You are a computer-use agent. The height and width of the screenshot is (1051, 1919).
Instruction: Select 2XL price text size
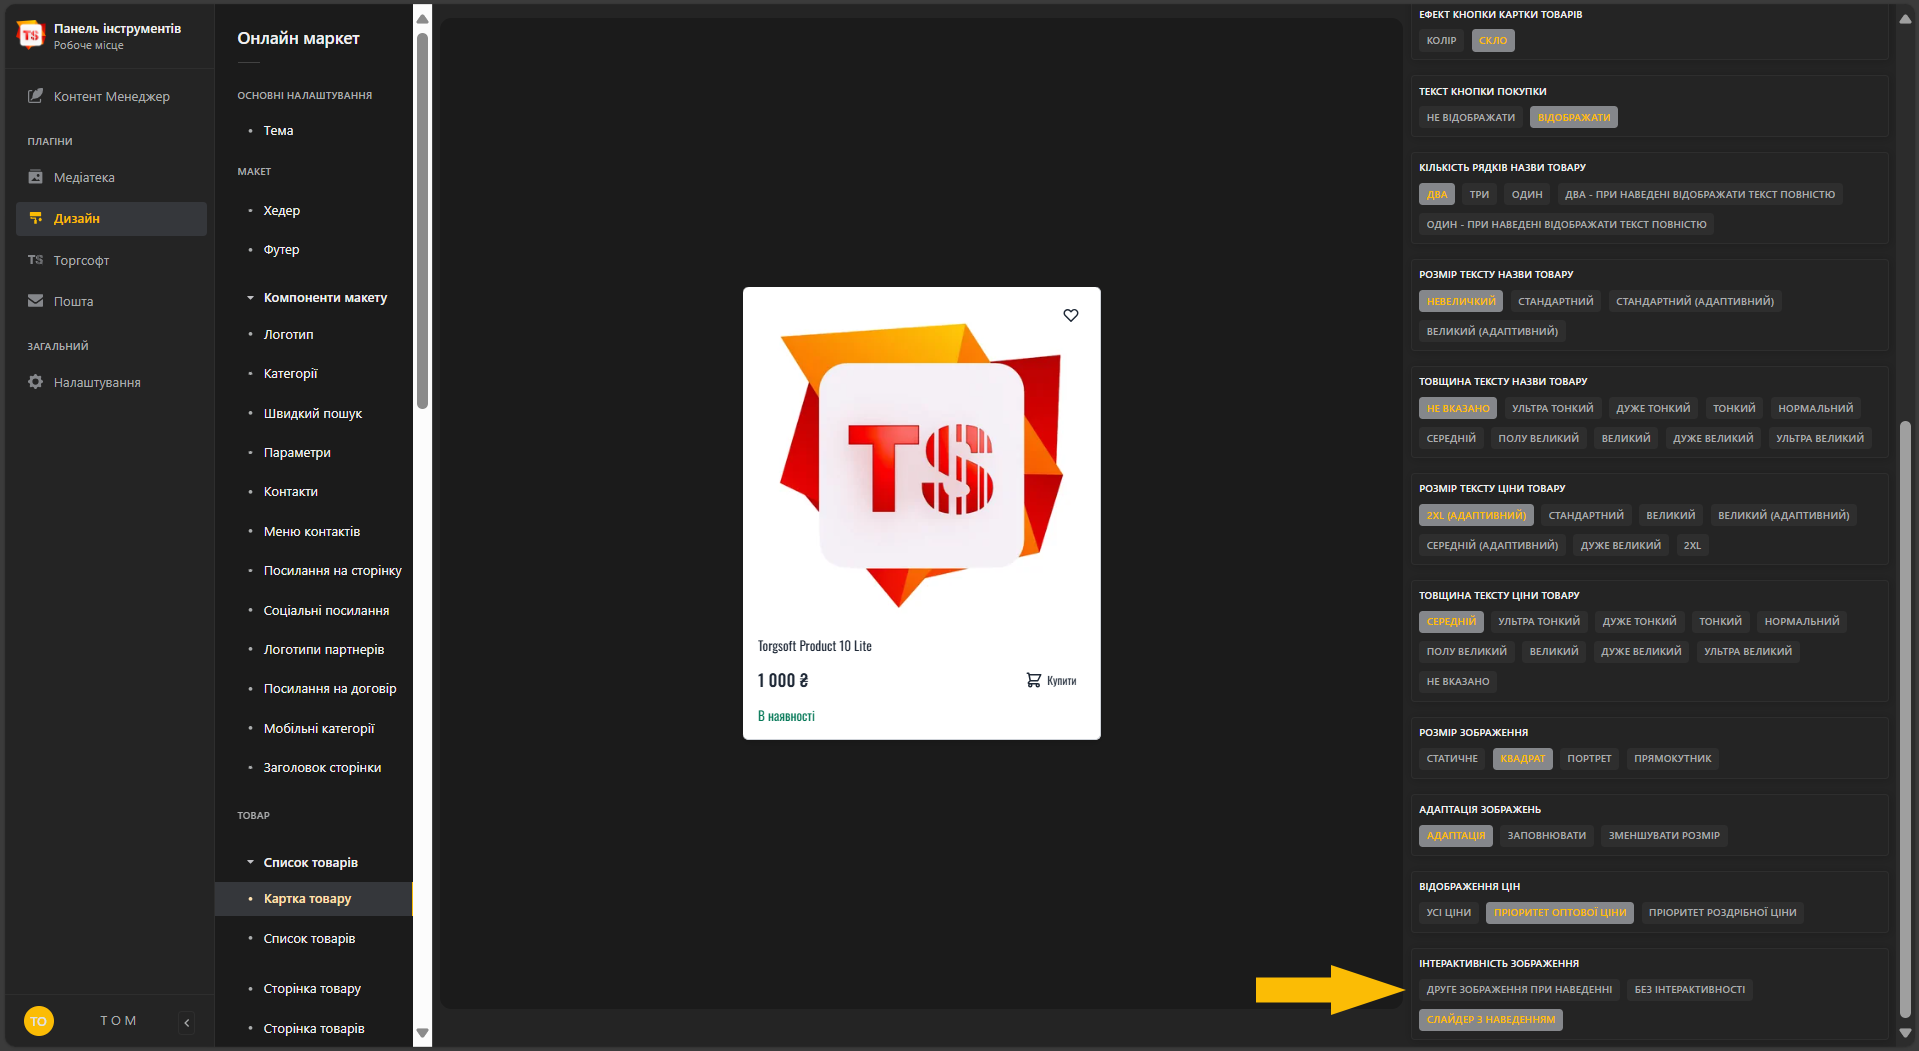click(x=1692, y=546)
